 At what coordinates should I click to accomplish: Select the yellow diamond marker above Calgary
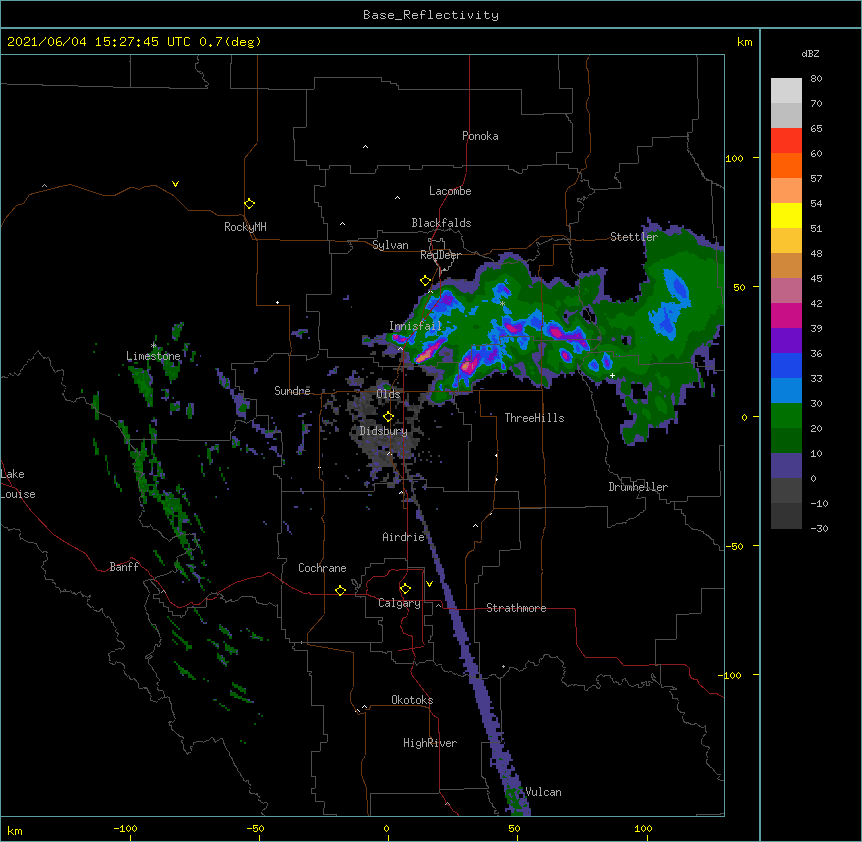tap(405, 589)
